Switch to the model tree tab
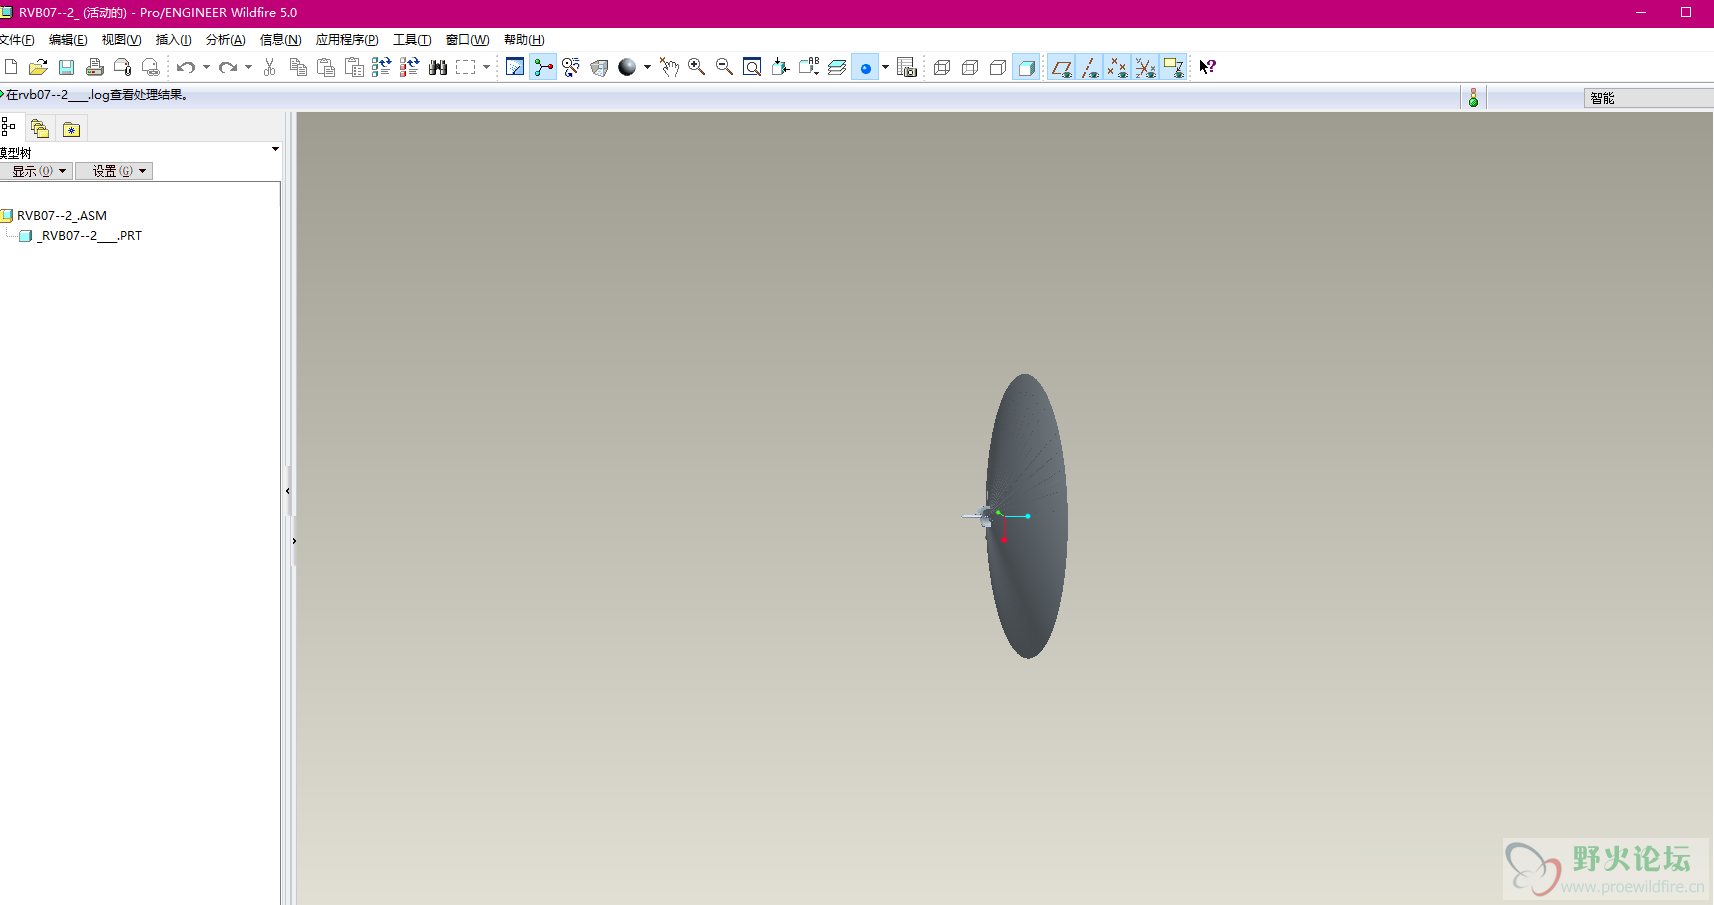This screenshot has height=905, width=1714. [x=9, y=127]
